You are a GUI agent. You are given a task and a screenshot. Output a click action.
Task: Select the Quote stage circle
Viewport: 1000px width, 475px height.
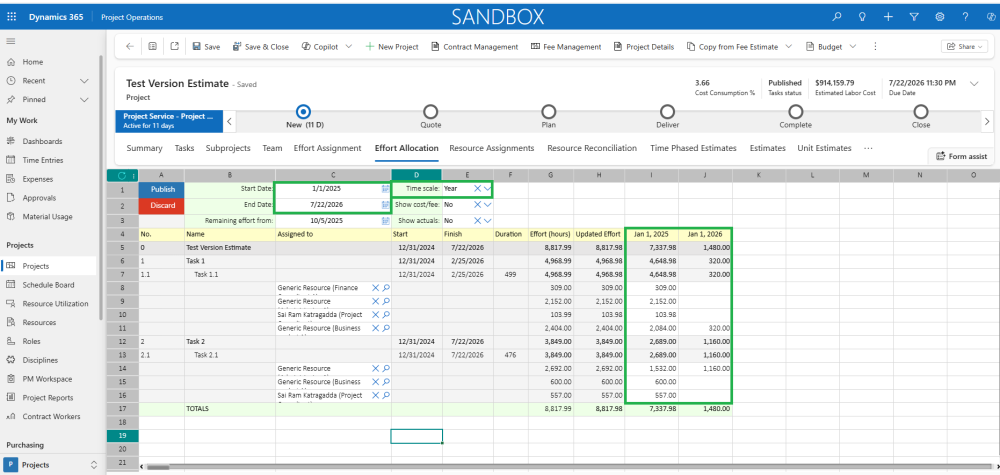(430, 112)
